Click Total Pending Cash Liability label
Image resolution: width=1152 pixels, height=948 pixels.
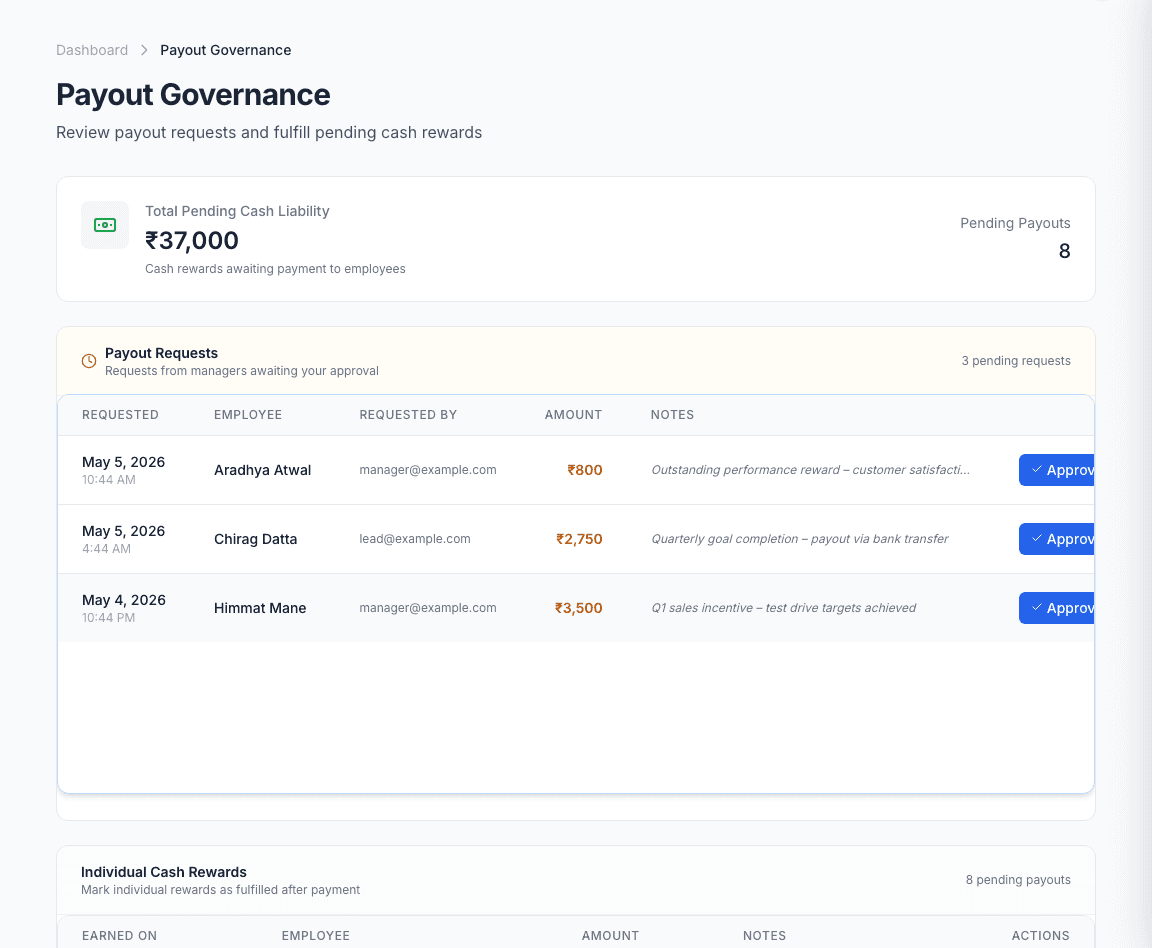point(237,211)
